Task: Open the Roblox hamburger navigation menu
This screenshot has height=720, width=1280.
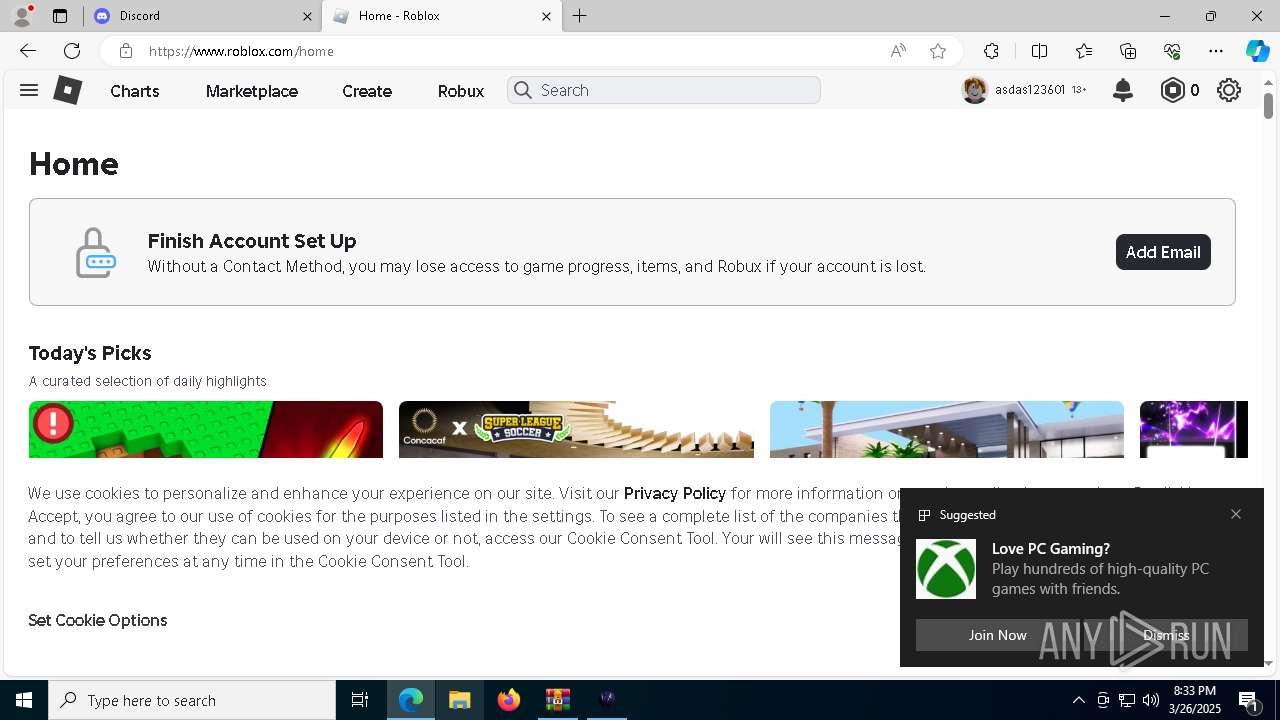Action: pyautogui.click(x=29, y=90)
